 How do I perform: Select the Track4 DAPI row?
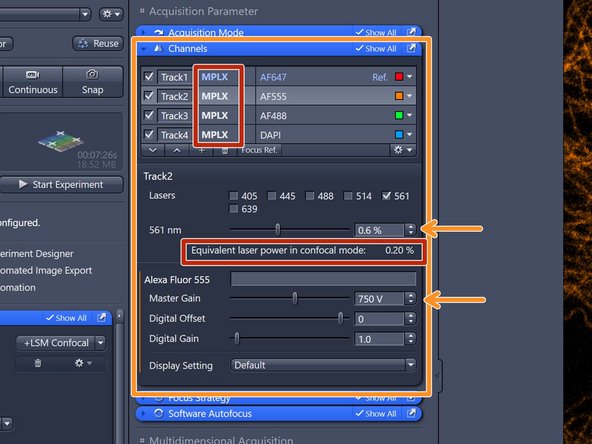[279, 135]
